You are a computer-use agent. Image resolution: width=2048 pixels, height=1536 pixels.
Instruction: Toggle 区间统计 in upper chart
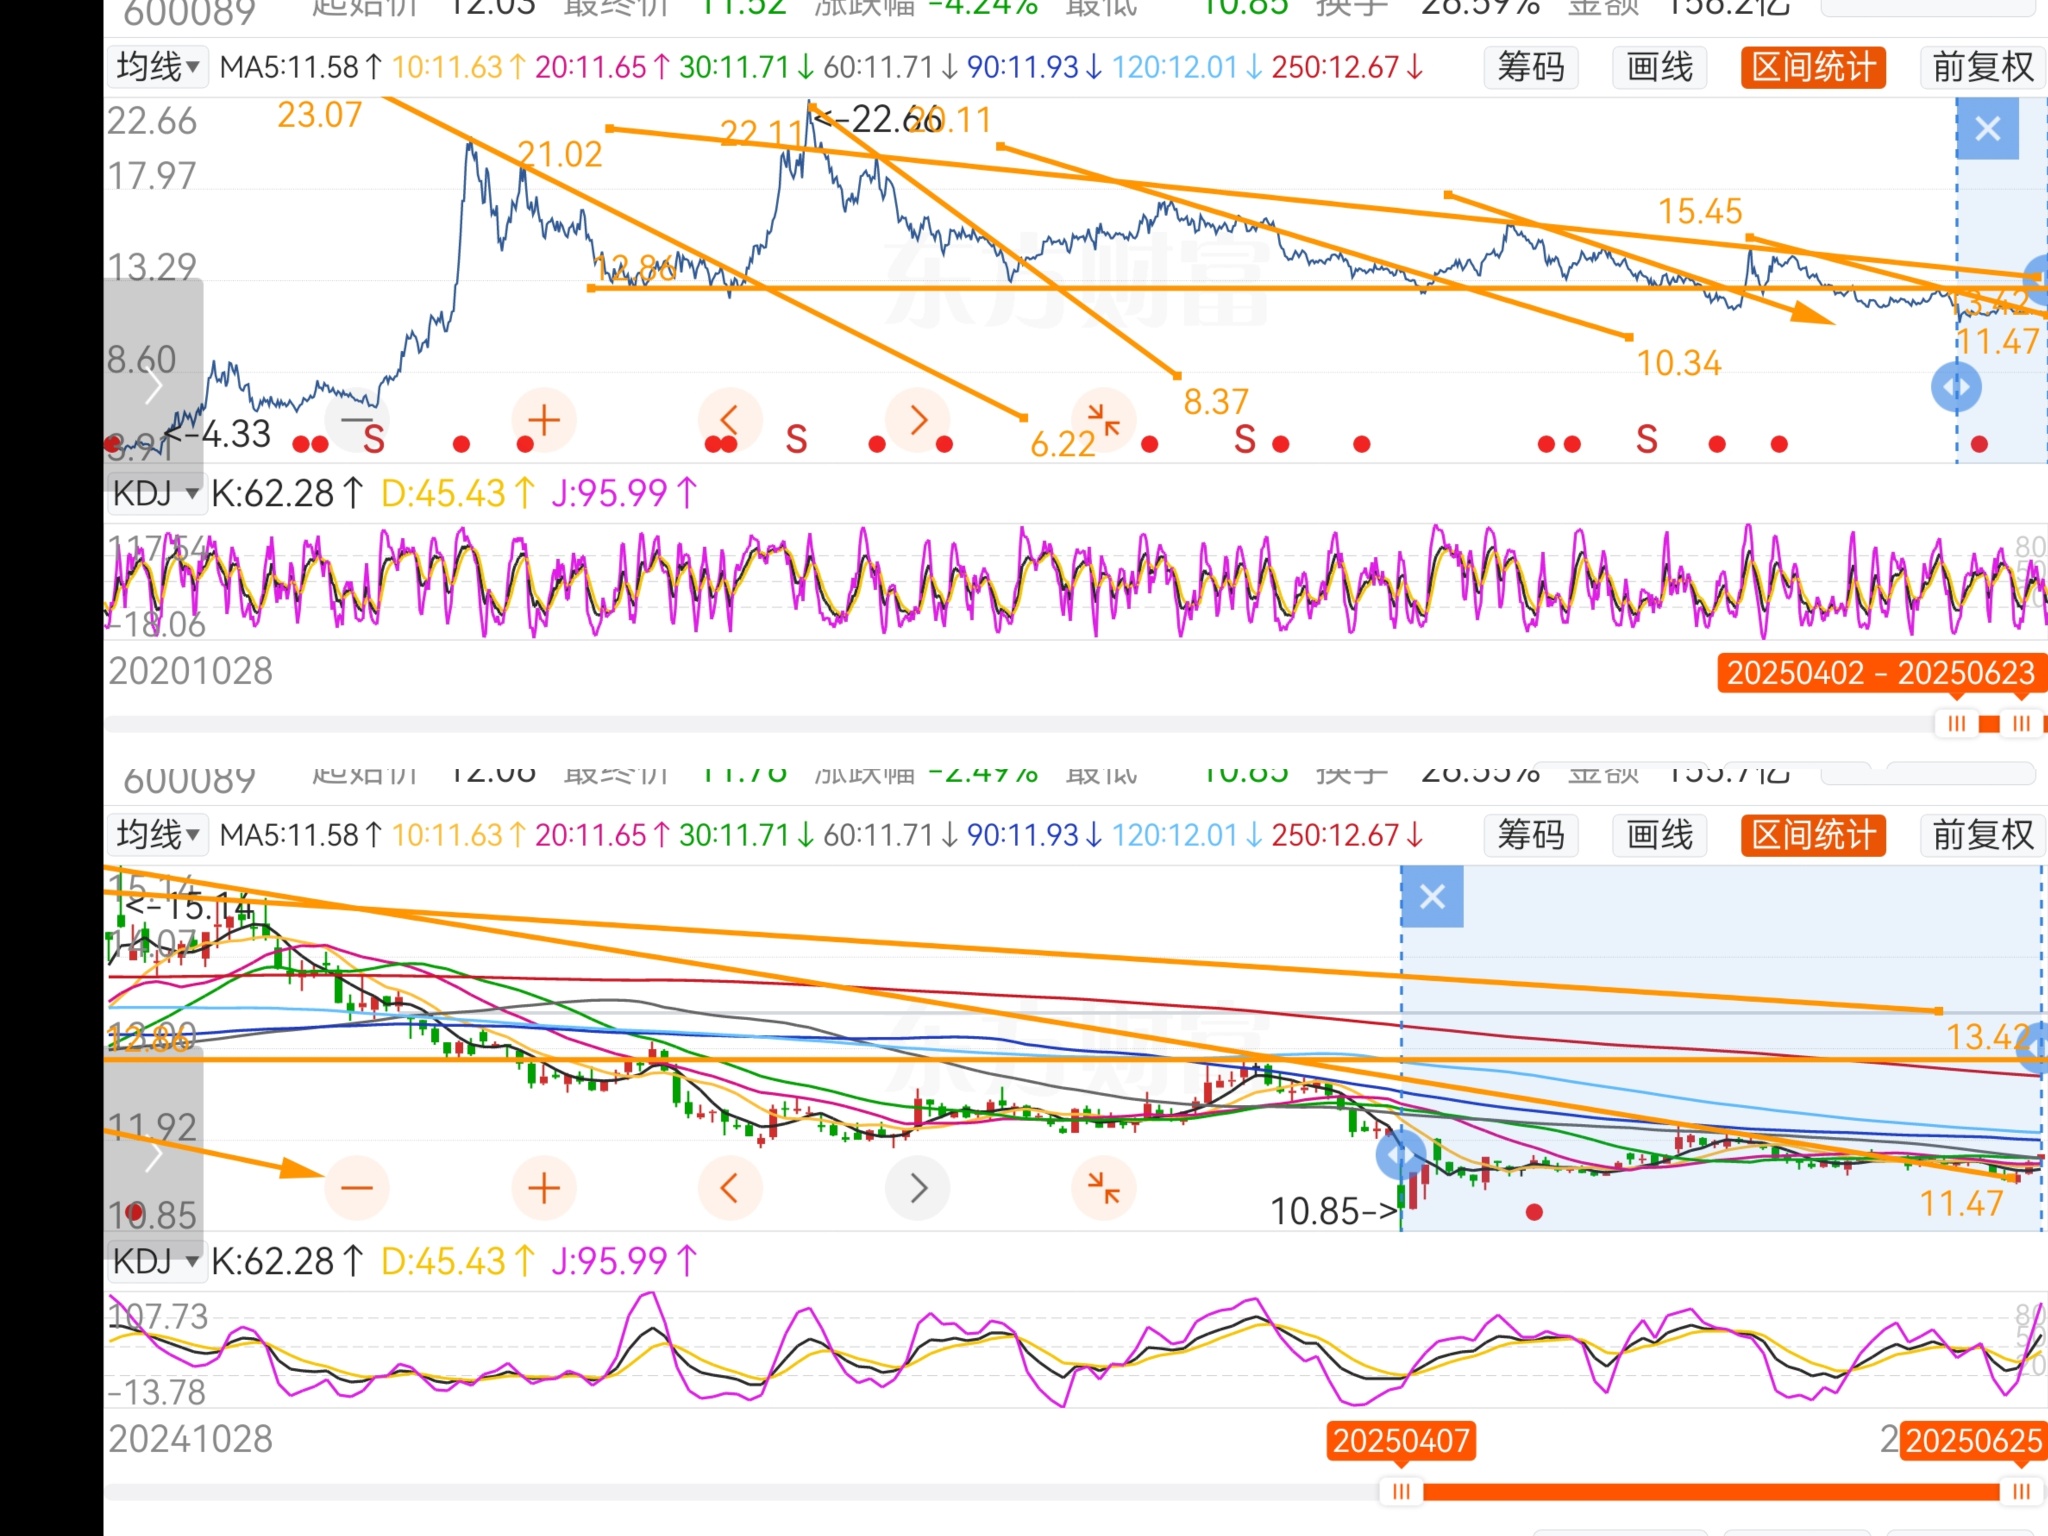1813,67
